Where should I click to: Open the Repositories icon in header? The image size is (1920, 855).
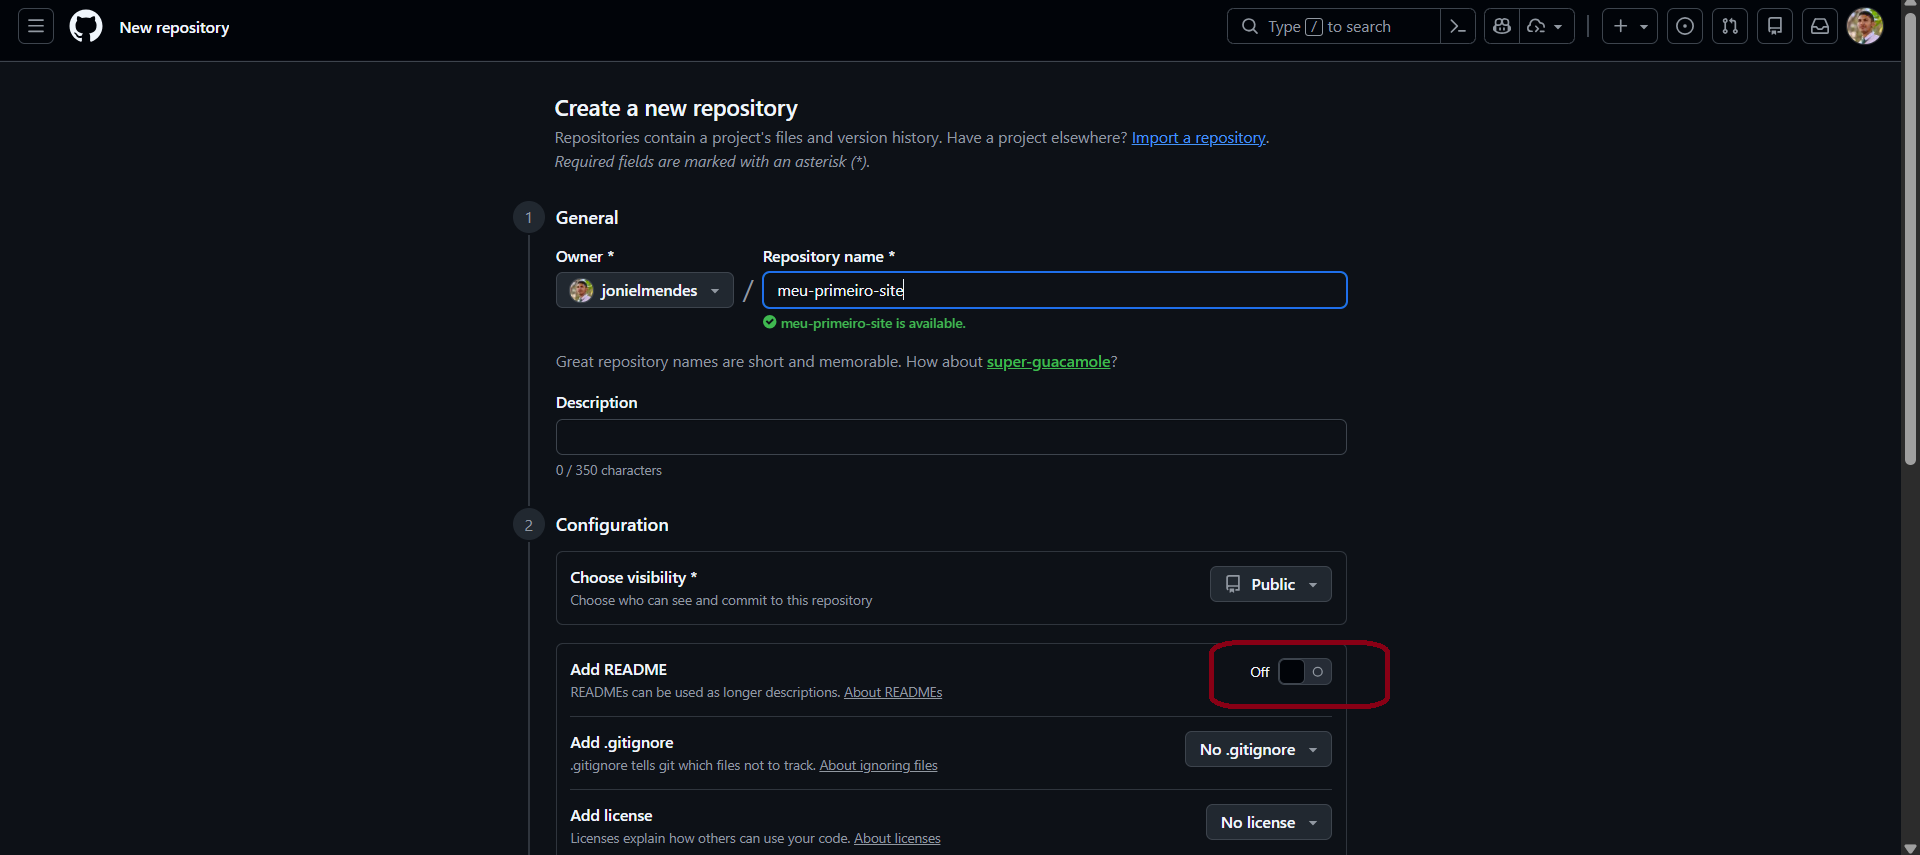[1775, 27]
